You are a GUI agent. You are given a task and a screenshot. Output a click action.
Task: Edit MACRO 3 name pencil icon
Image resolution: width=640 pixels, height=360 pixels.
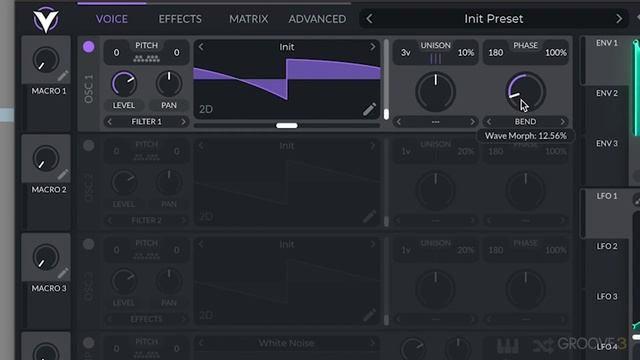63,273
